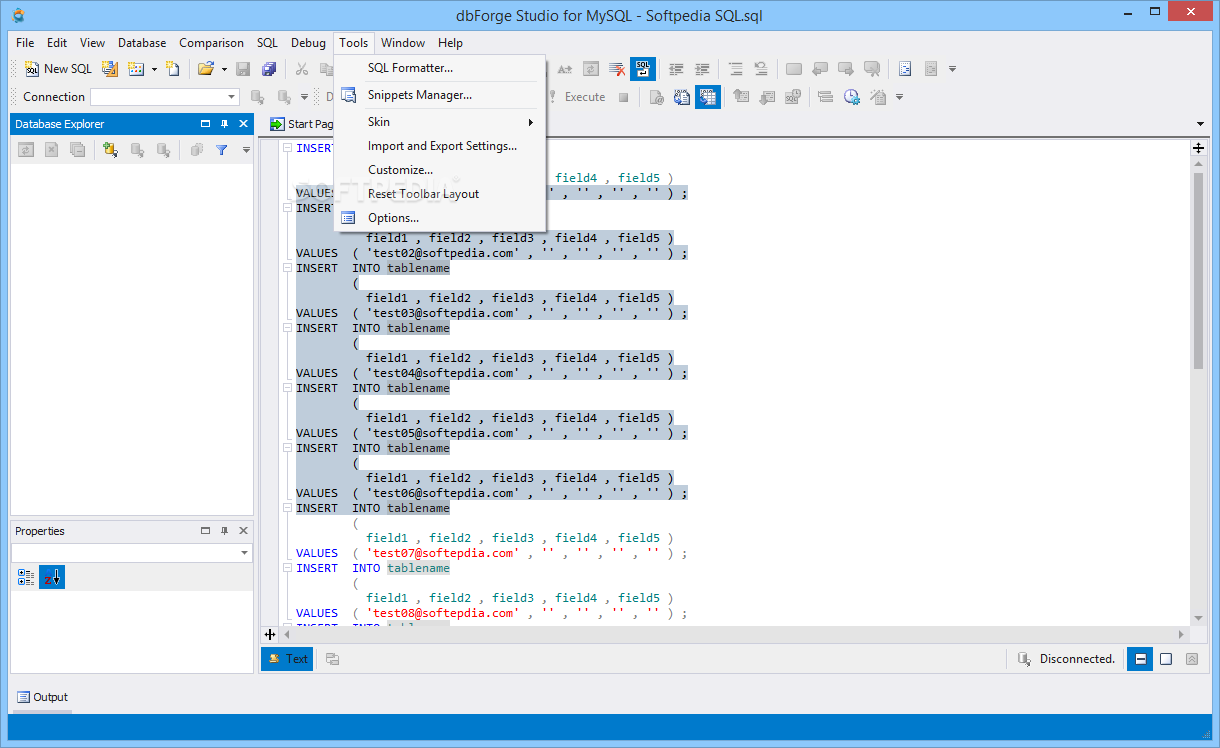Image resolution: width=1220 pixels, height=748 pixels.
Task: Click the New Connection icon in Database Explorer
Action: (111, 150)
